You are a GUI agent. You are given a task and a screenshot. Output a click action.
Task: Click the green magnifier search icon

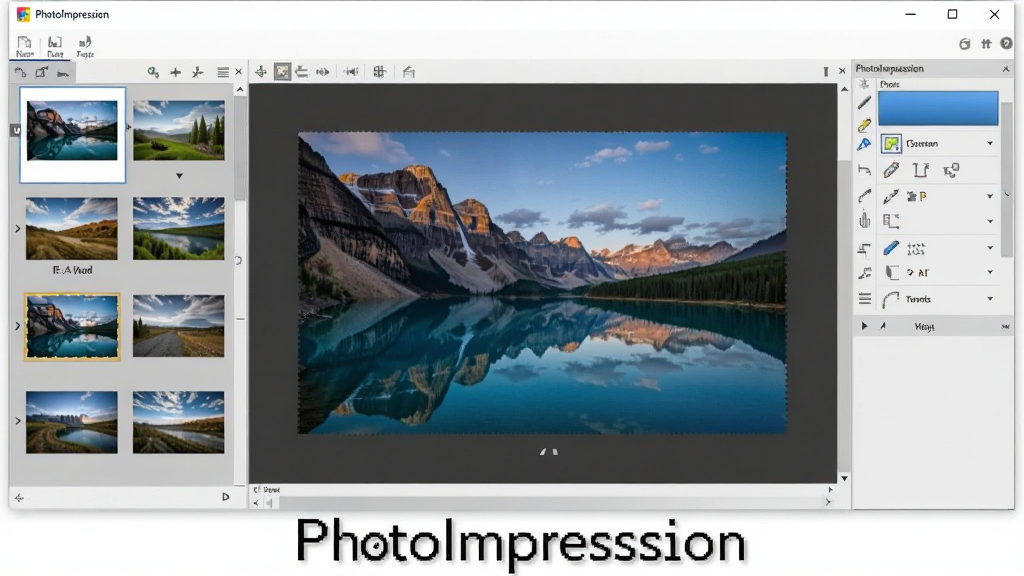[x=153, y=72]
